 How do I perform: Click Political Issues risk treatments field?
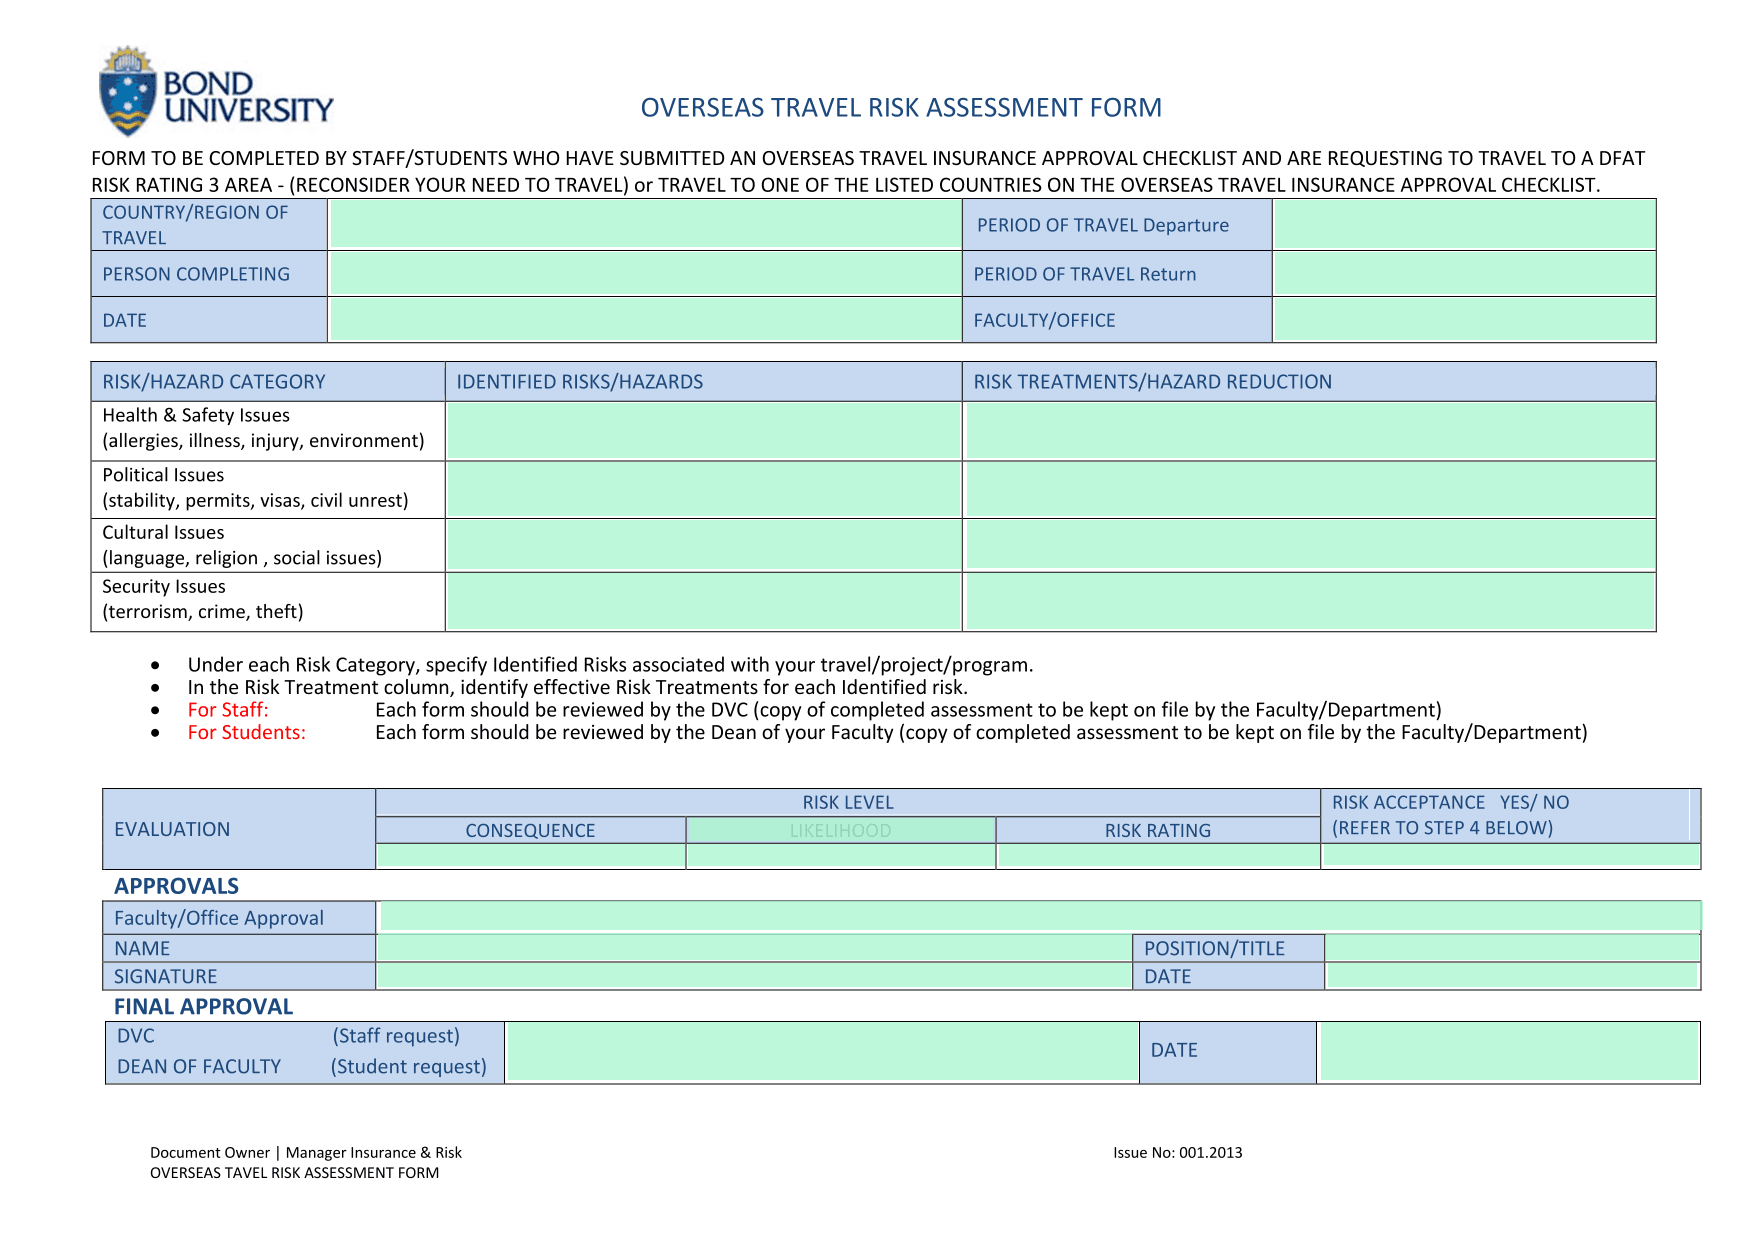click(x=1309, y=489)
